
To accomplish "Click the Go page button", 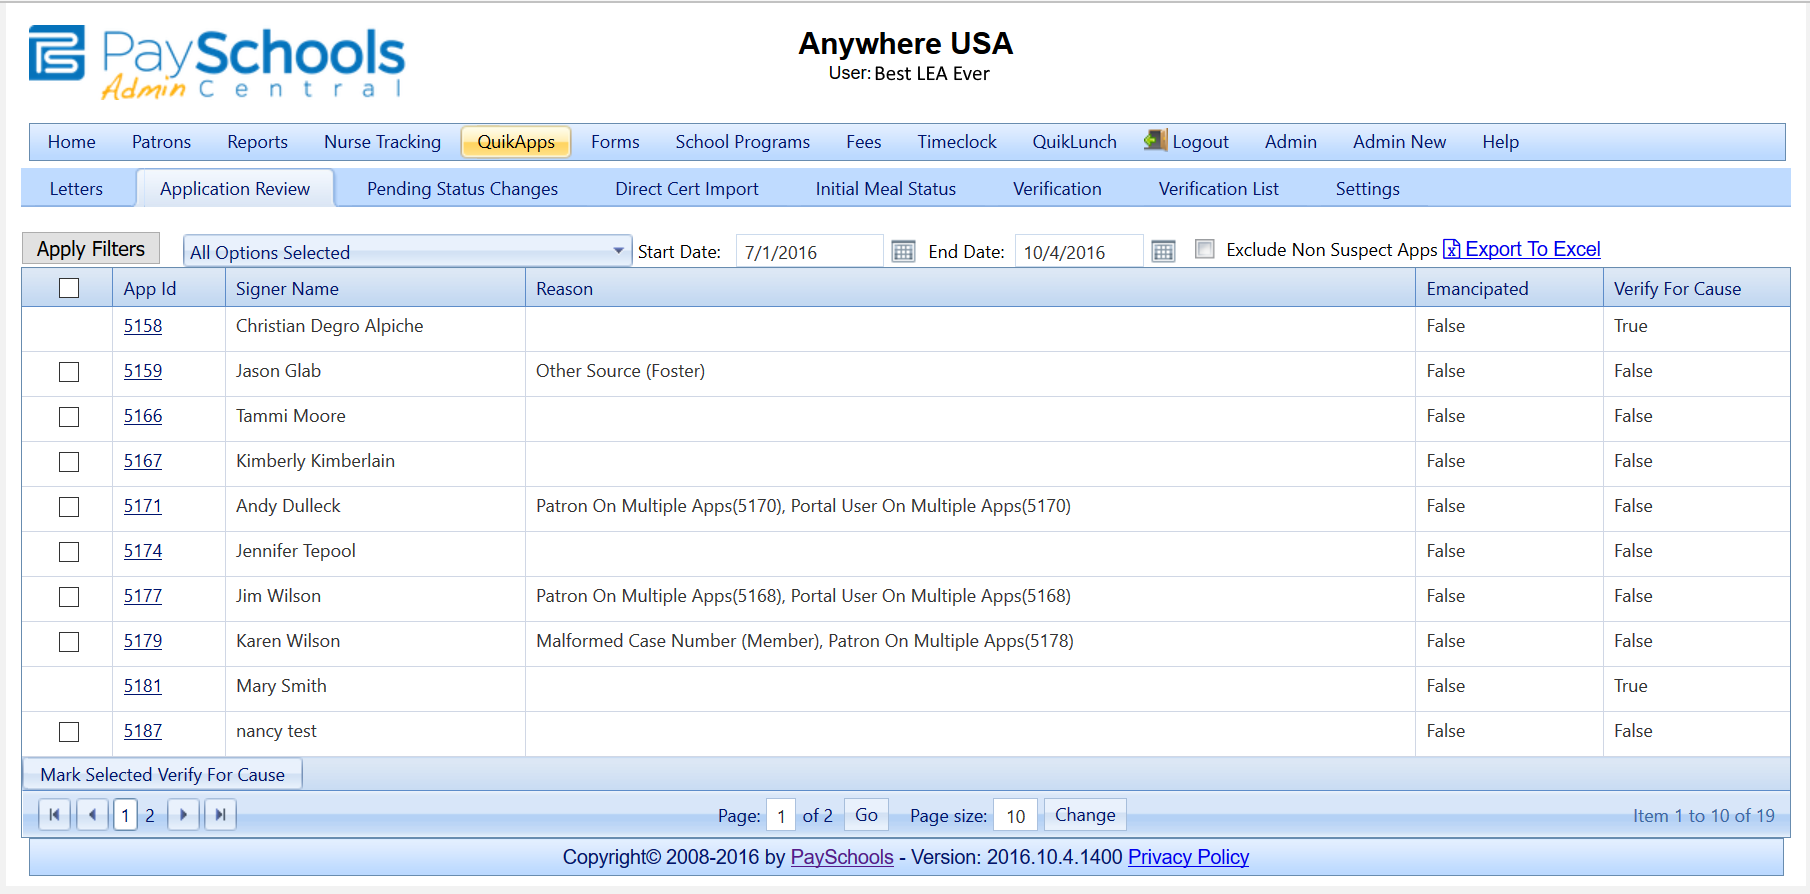I will coord(866,815).
